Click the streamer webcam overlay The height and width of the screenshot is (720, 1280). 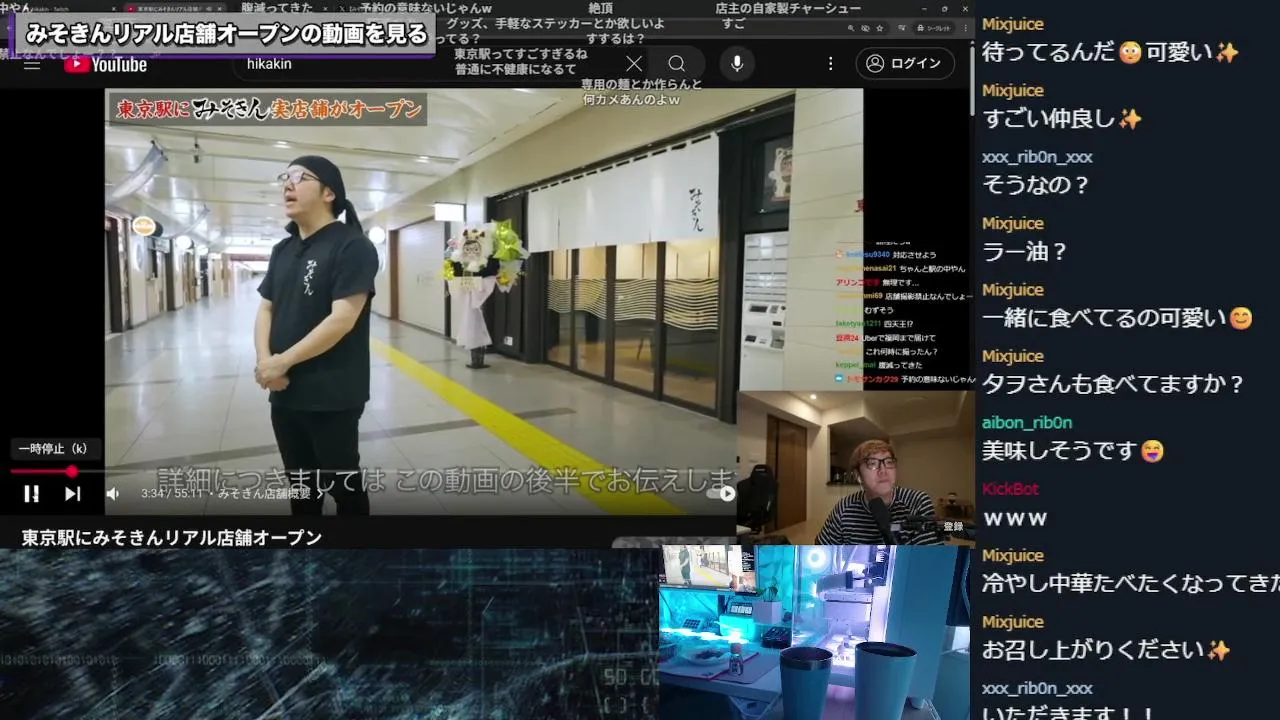pyautogui.click(x=856, y=468)
